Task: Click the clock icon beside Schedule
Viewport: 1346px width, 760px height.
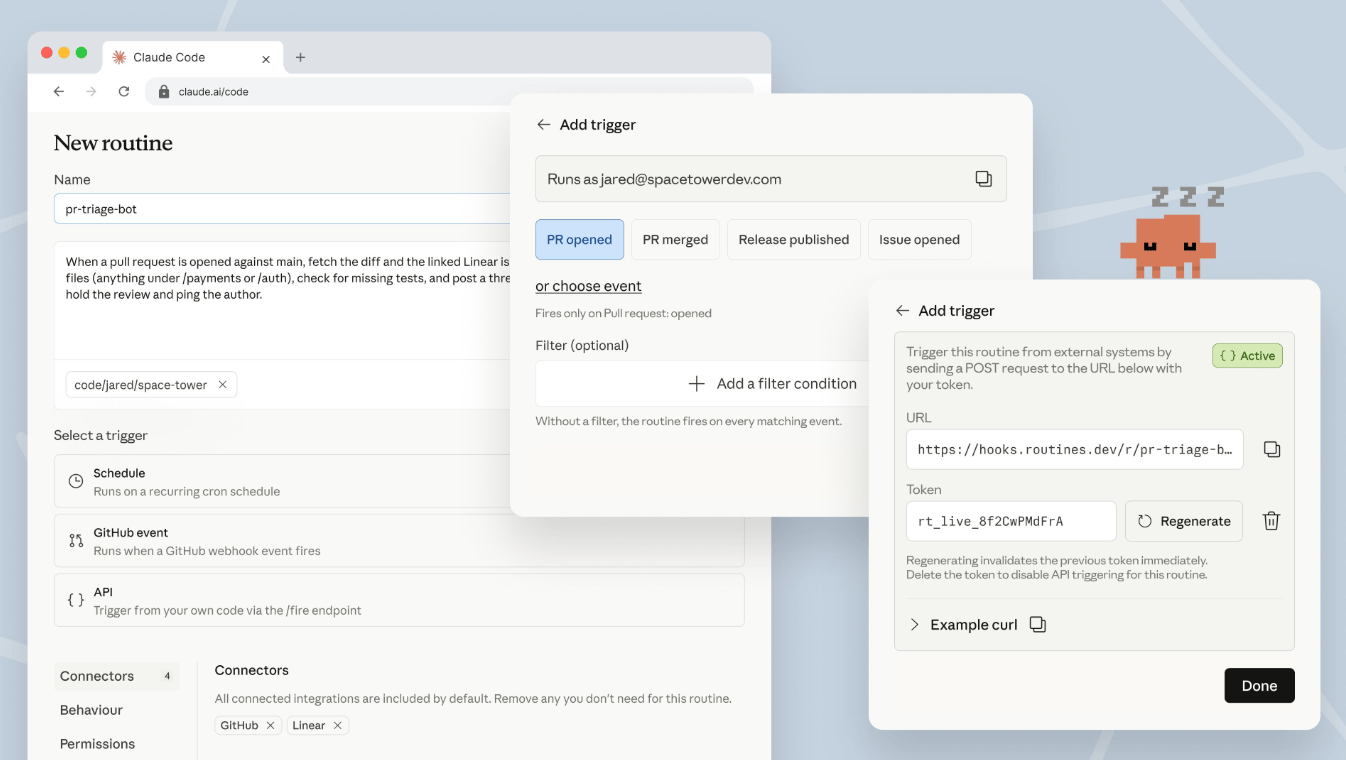Action: pos(76,482)
